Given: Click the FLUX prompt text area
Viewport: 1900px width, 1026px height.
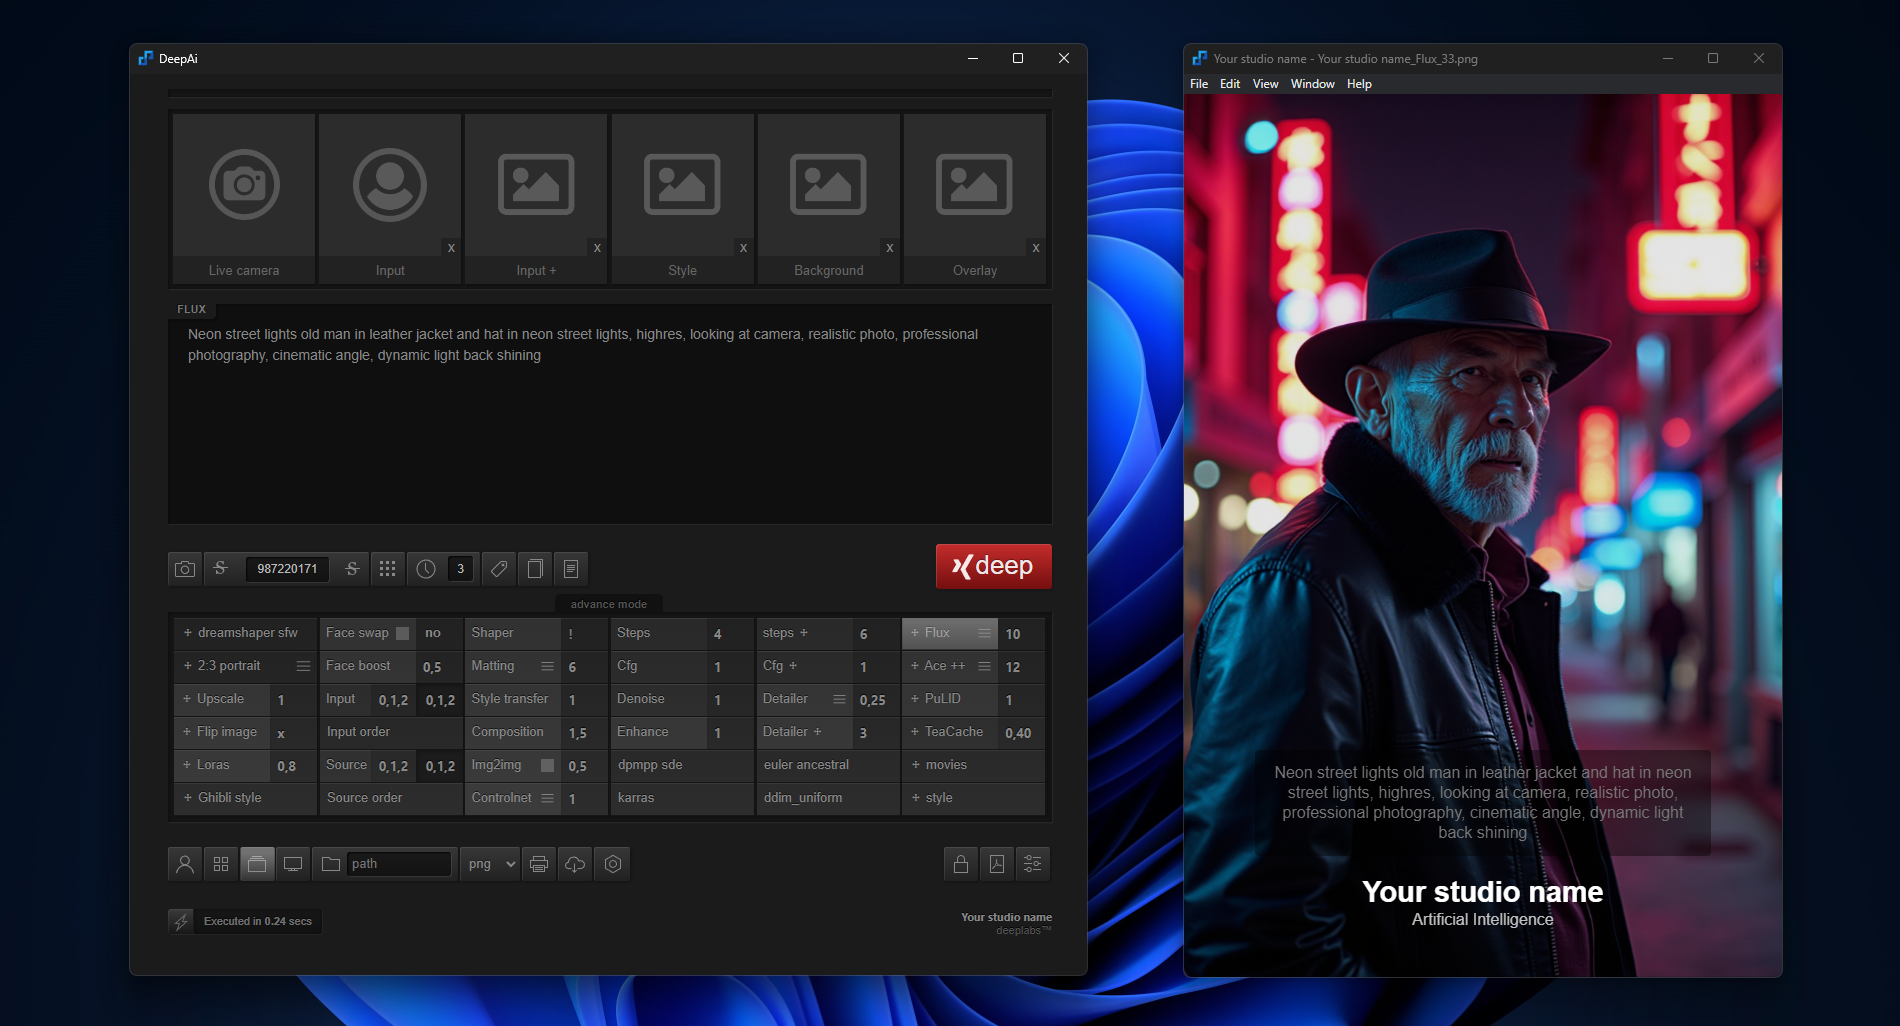Looking at the screenshot, I should 609,415.
